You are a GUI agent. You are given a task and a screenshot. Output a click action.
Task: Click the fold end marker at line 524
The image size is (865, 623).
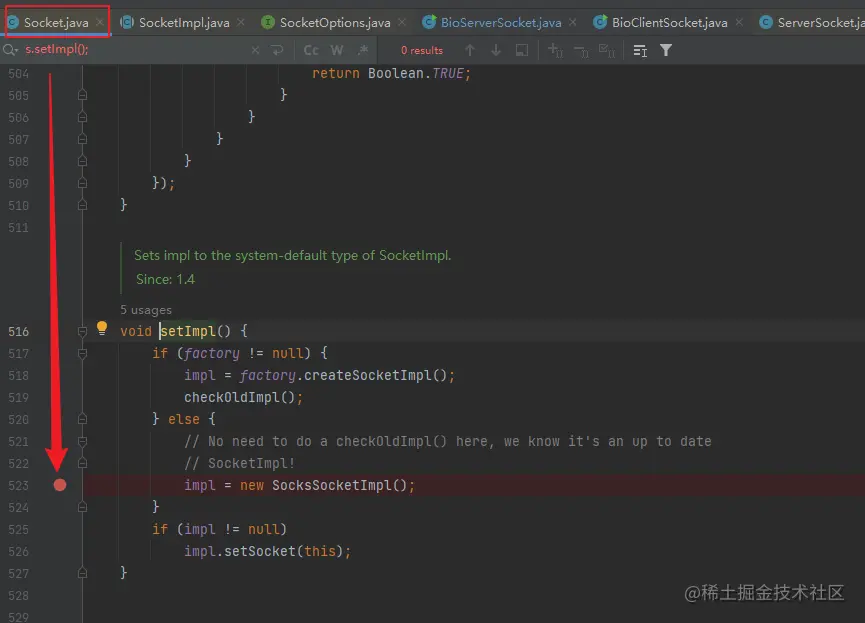(82, 507)
